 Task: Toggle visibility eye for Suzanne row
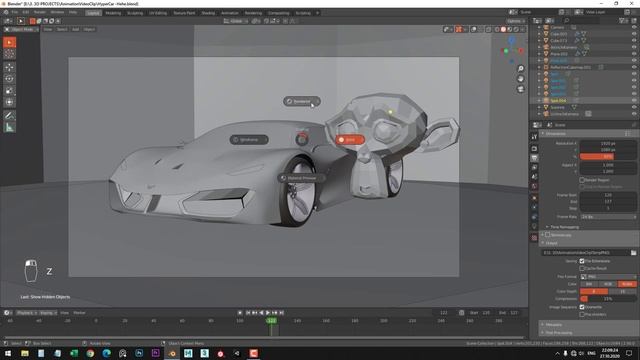(x=634, y=107)
